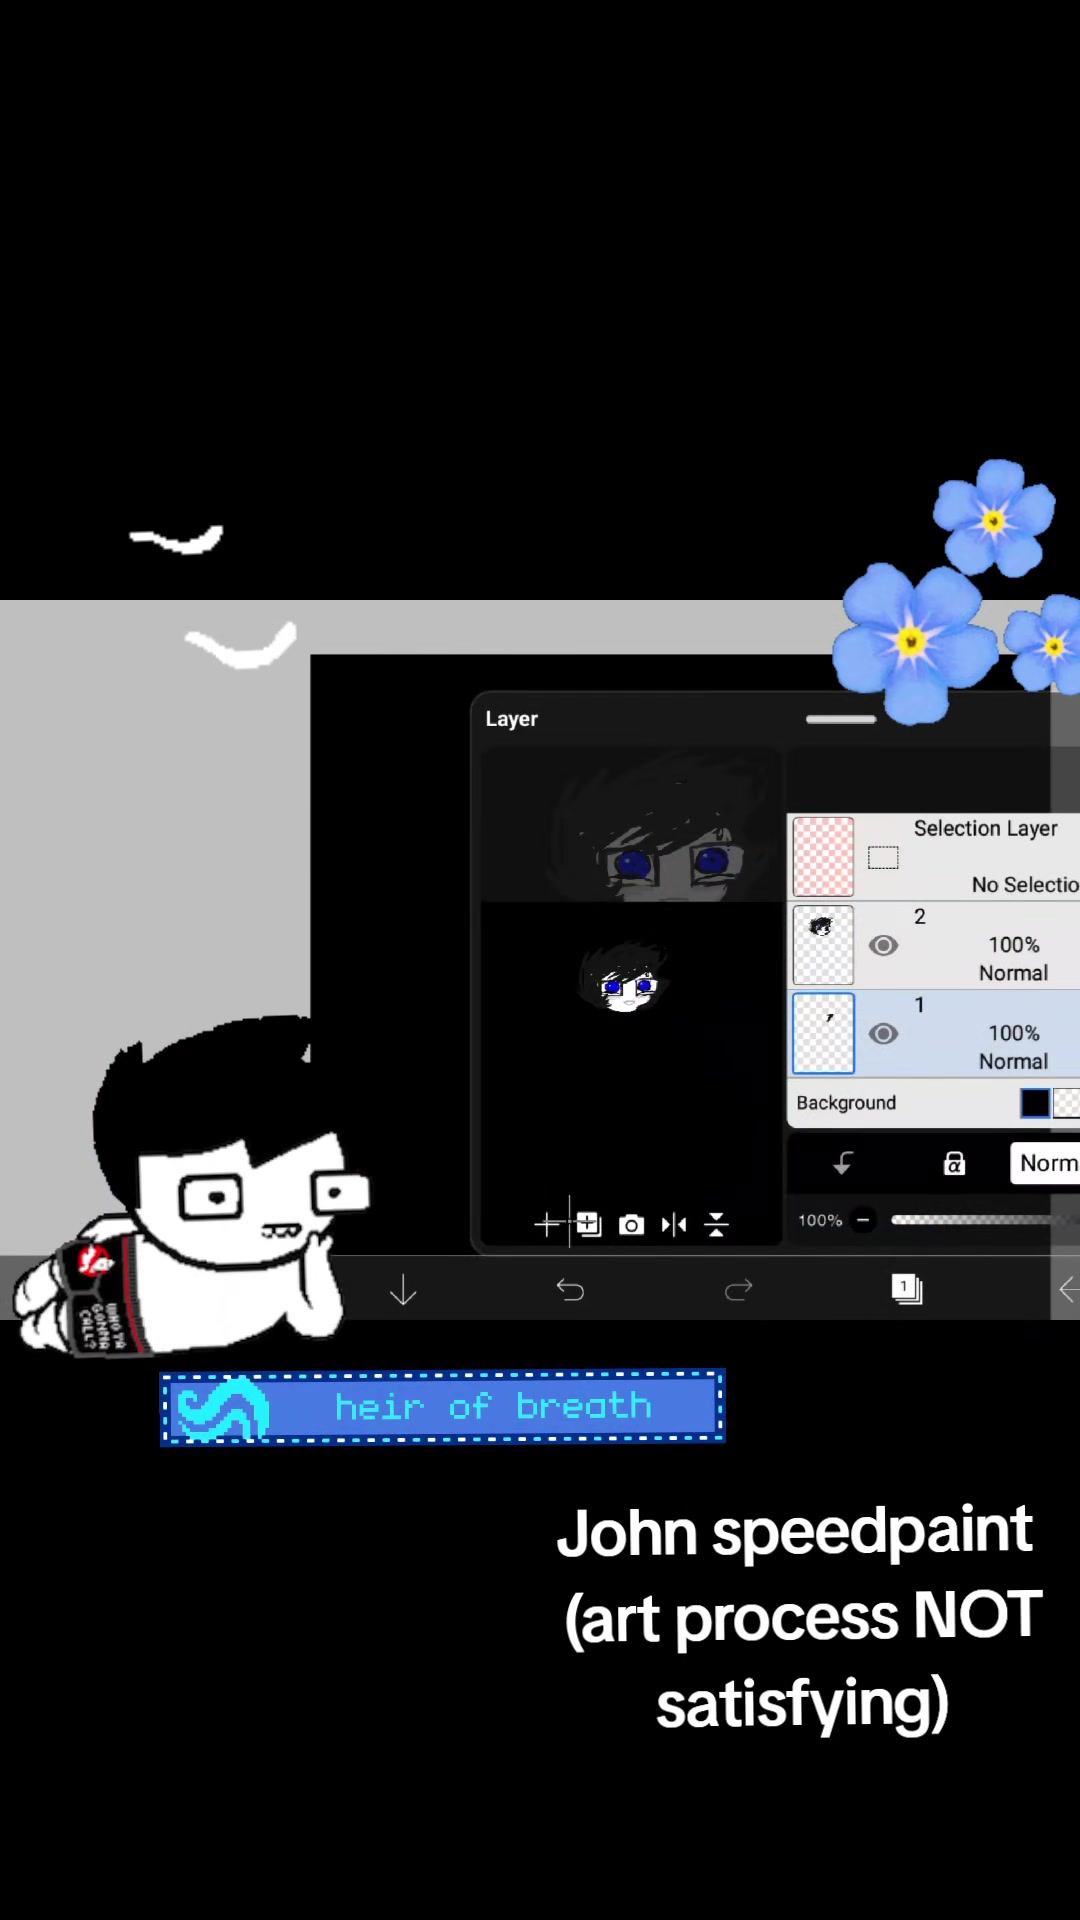Hide layer 1 with its eye icon

[x=883, y=1033]
